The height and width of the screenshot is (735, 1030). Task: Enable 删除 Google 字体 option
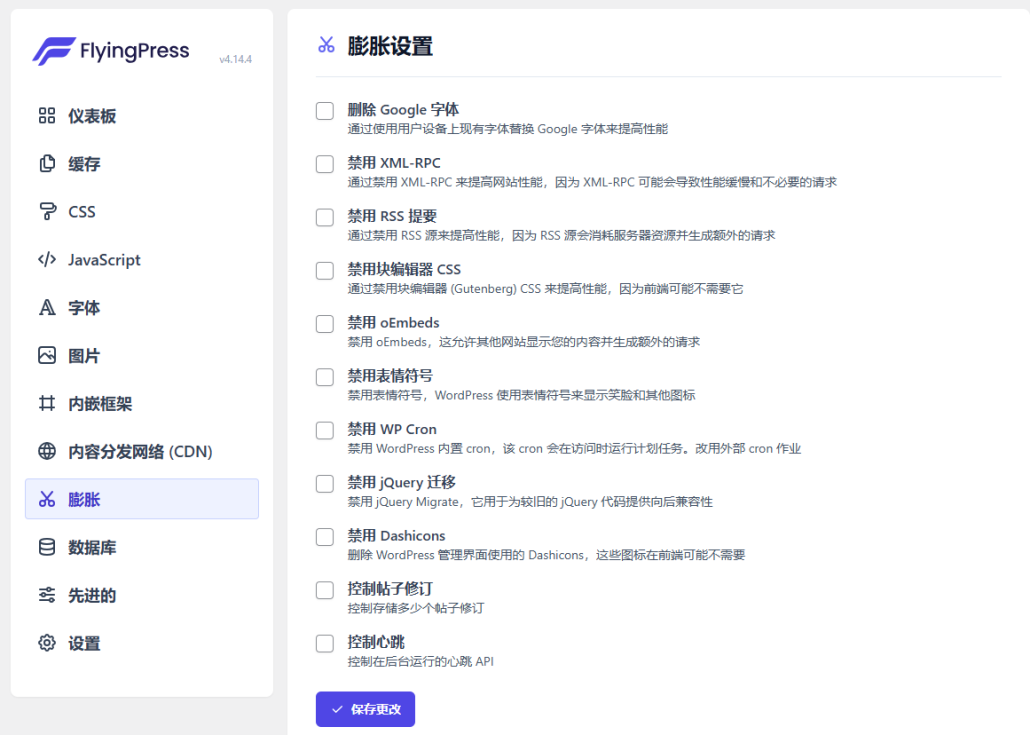[324, 110]
